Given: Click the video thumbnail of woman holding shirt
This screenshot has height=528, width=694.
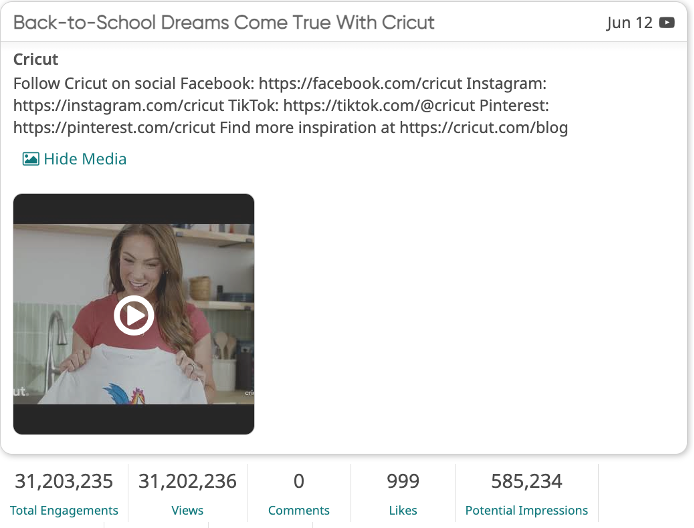Looking at the screenshot, I should pos(134,314).
